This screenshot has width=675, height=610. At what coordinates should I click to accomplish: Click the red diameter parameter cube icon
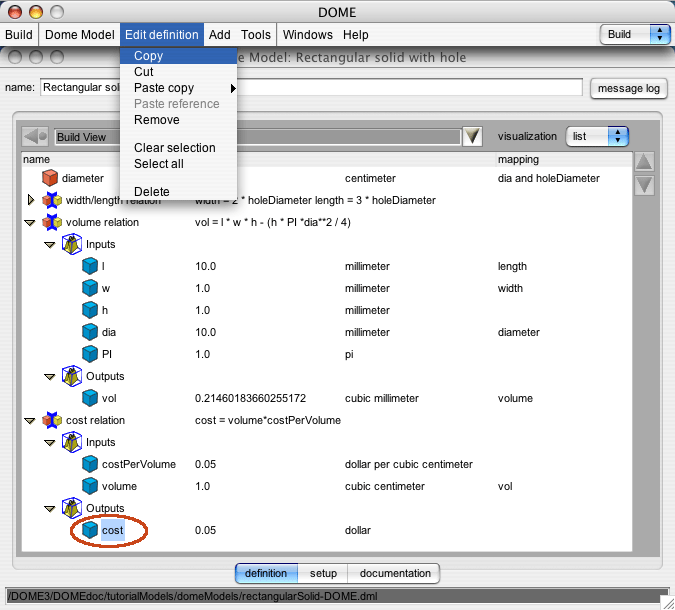50,178
